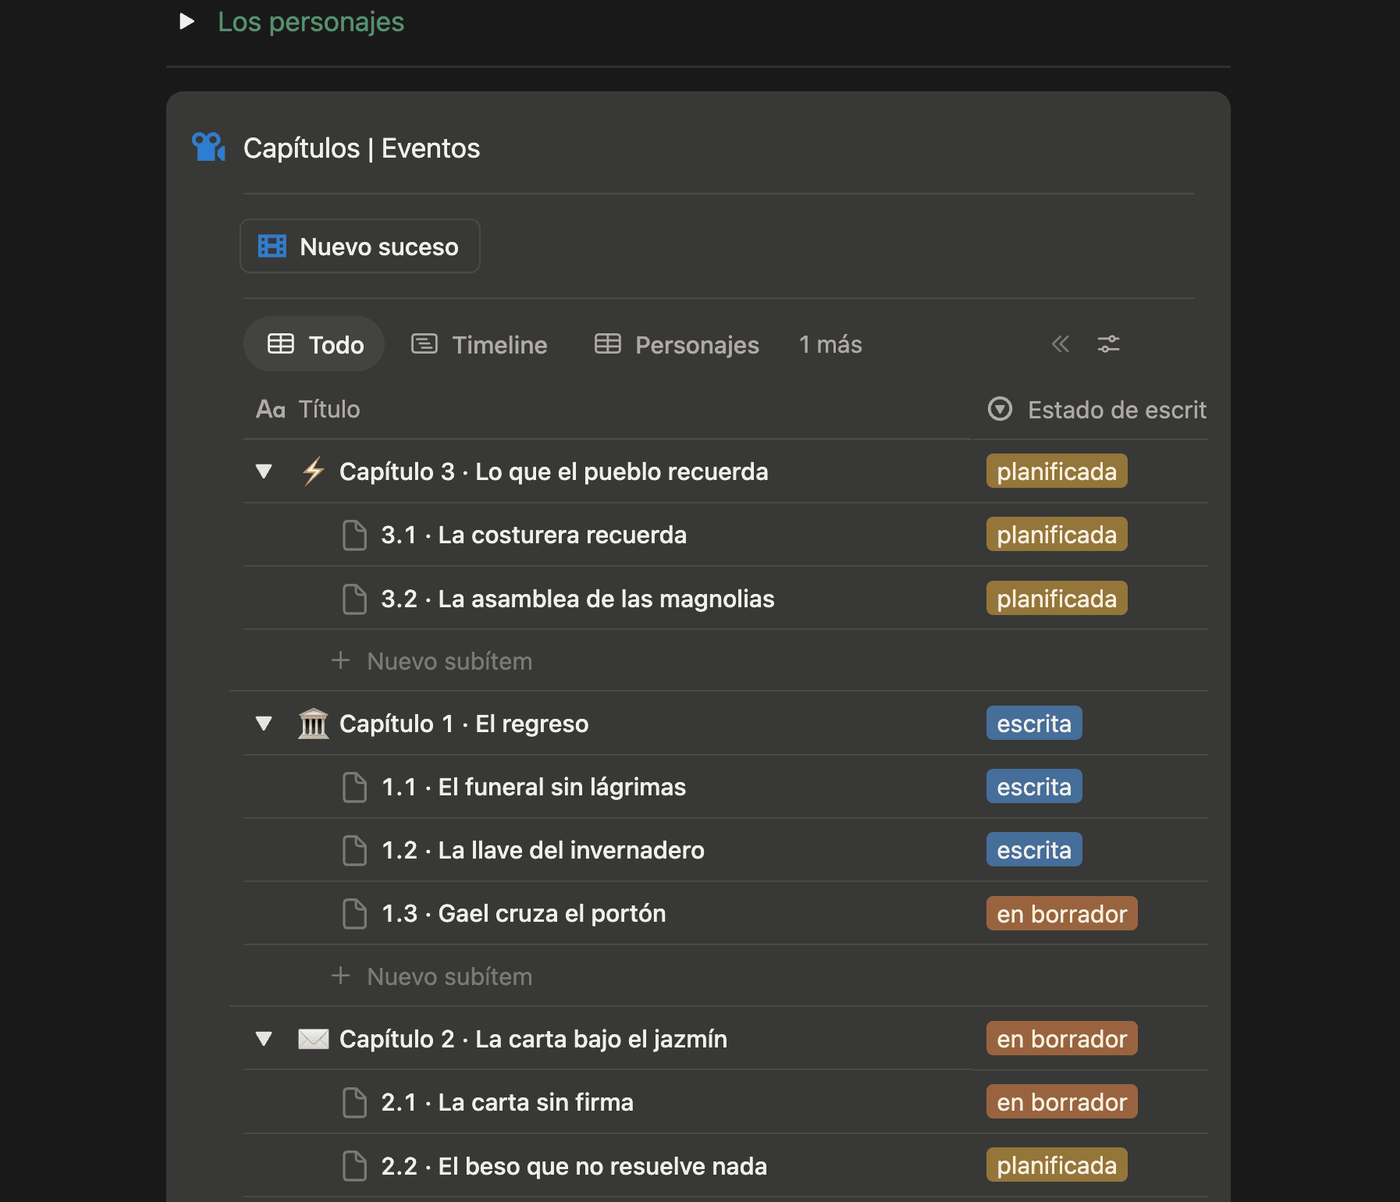This screenshot has height=1202, width=1400.
Task: Collapse Capítulo 3 sub-items
Action: (264, 471)
